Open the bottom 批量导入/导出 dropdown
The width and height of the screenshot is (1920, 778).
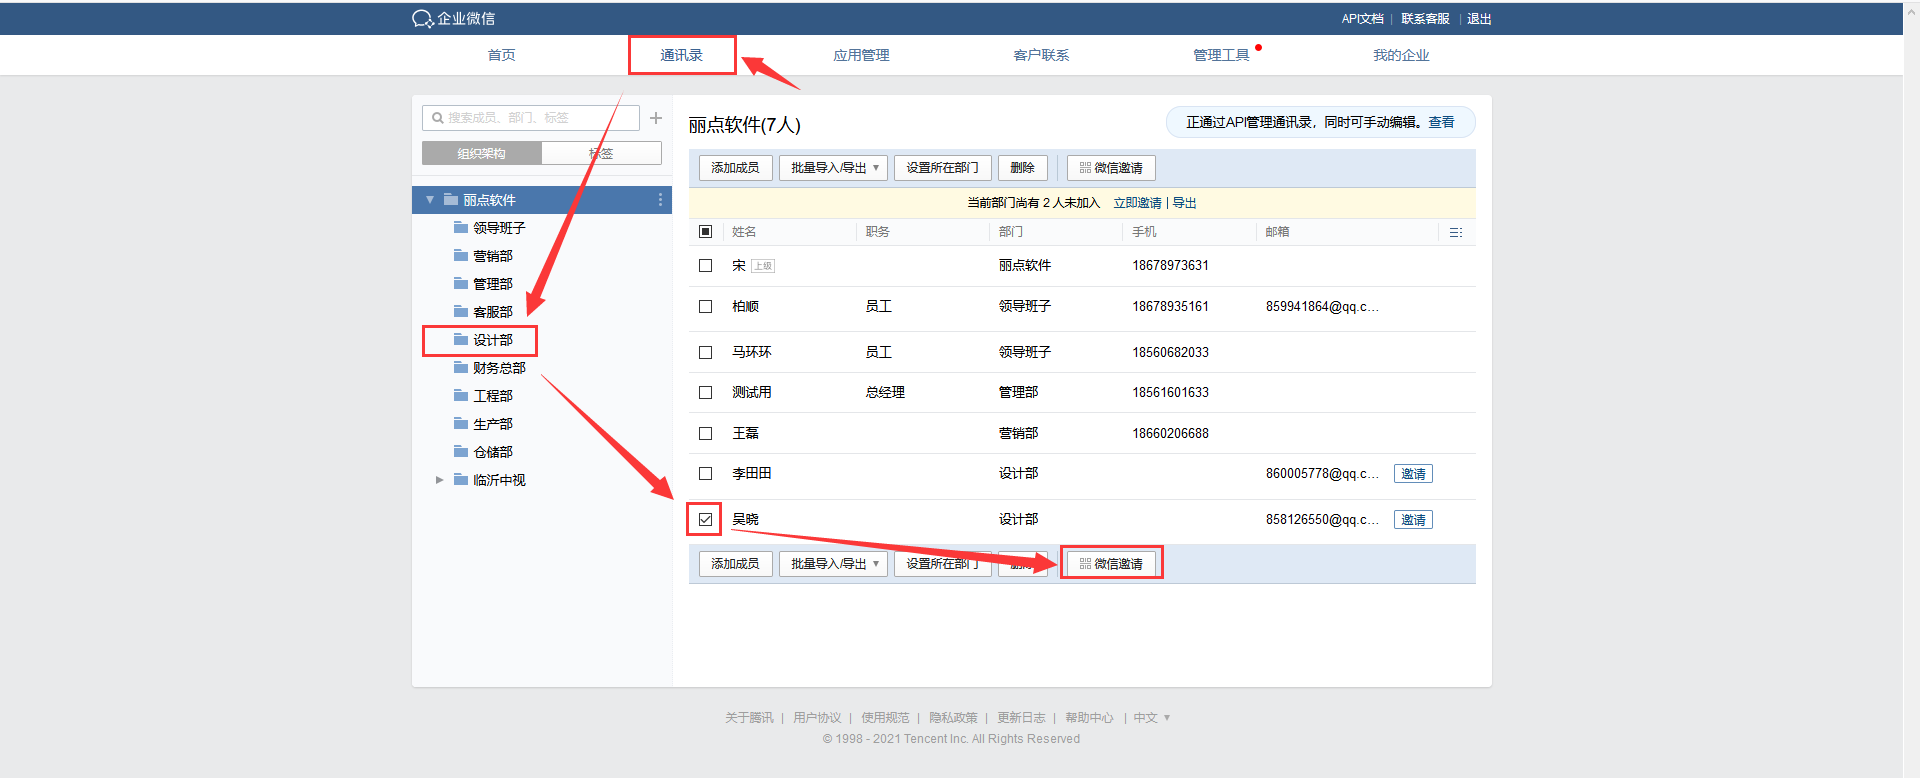pyautogui.click(x=833, y=564)
